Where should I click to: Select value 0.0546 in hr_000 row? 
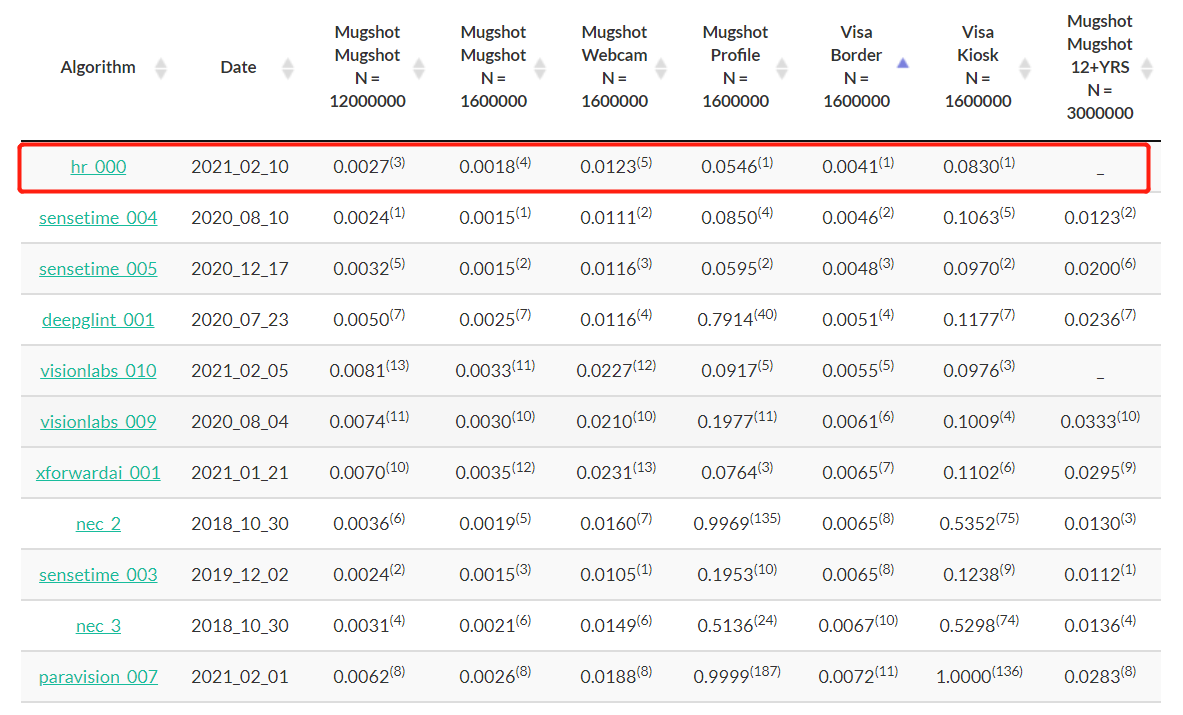click(x=730, y=167)
